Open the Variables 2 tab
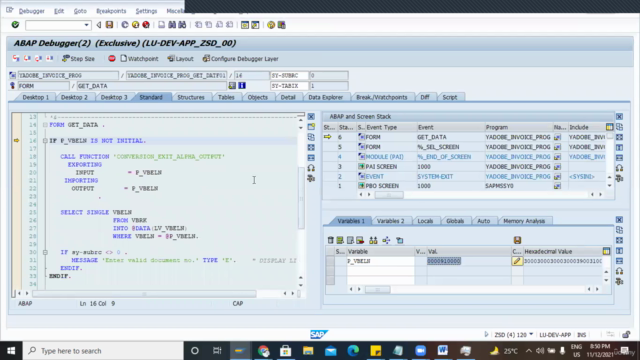 pyautogui.click(x=390, y=221)
